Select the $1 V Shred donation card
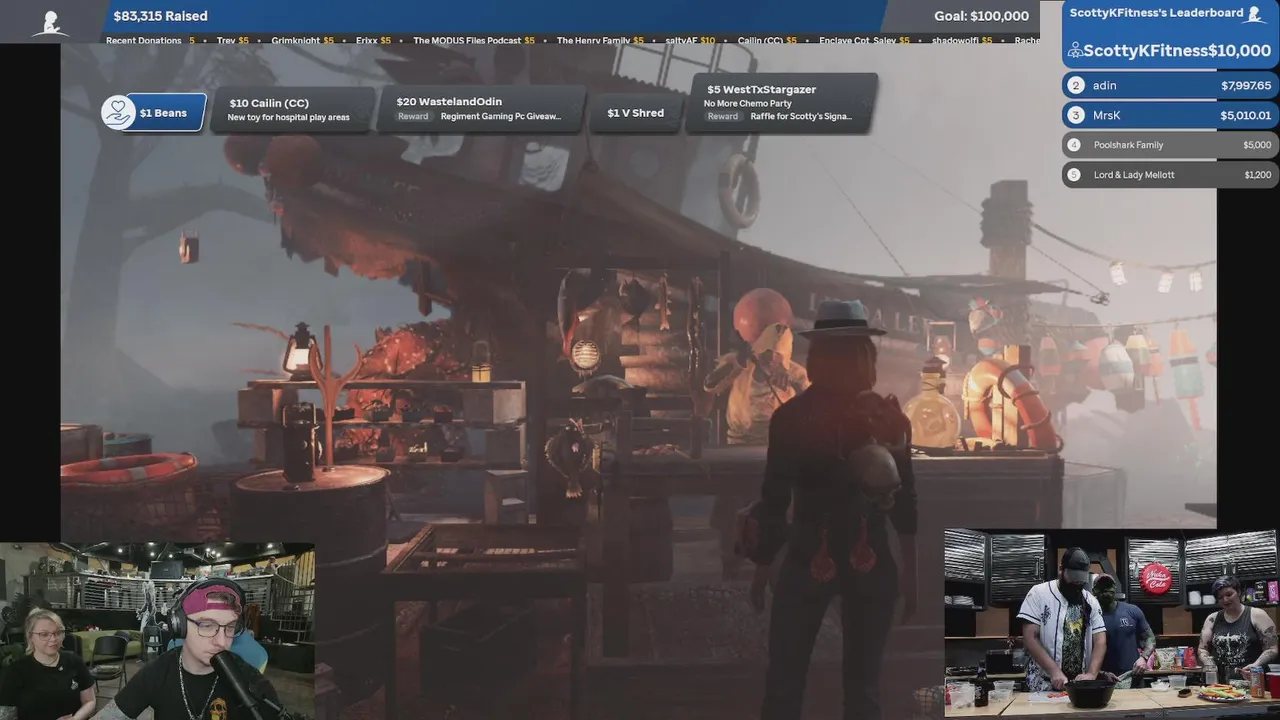 (x=635, y=113)
